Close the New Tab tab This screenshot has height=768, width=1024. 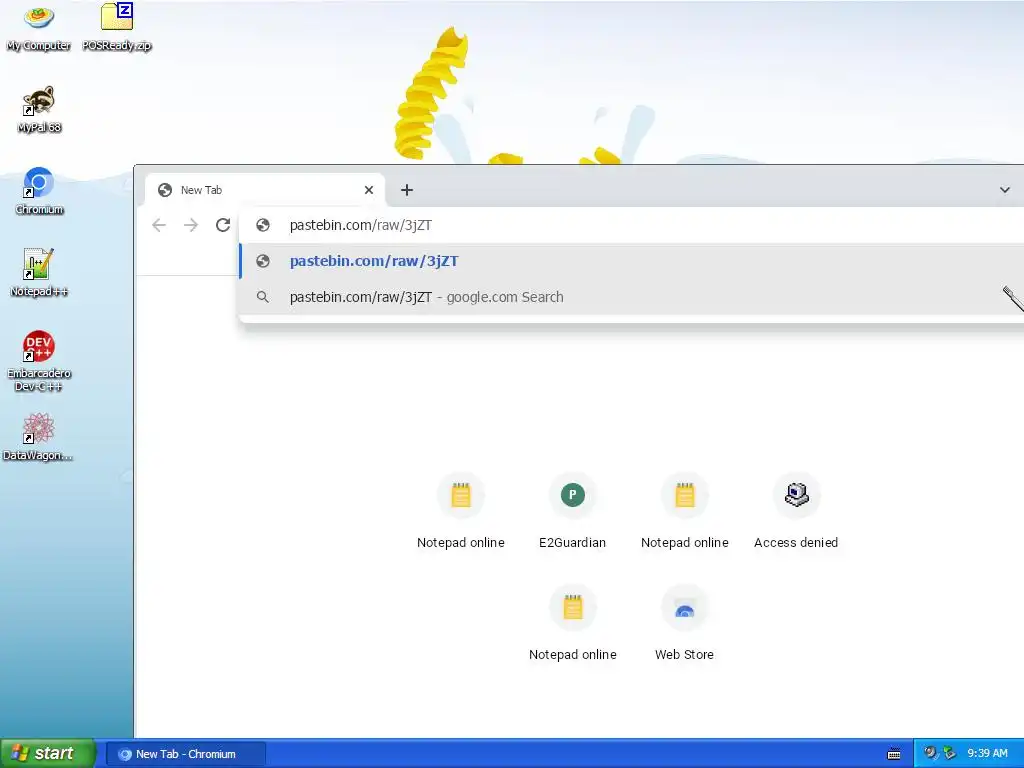click(369, 190)
